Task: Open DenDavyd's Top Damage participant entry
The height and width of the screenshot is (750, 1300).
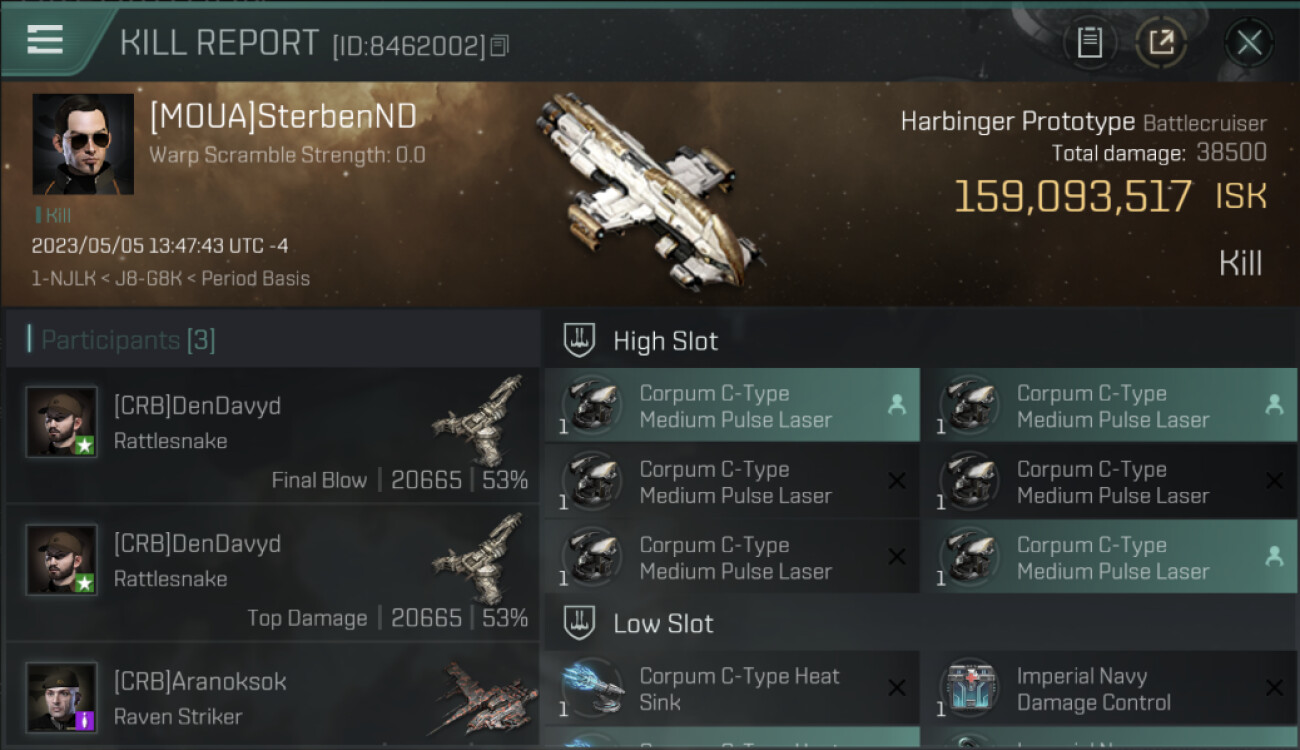Action: 272,573
